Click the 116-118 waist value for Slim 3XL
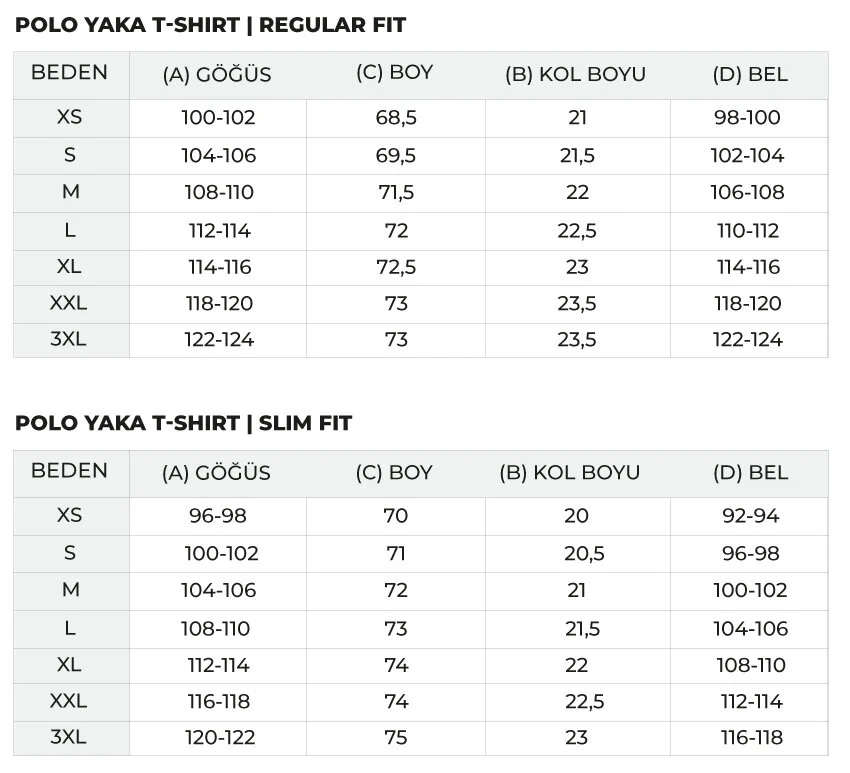The width and height of the screenshot is (850, 773). [x=751, y=737]
